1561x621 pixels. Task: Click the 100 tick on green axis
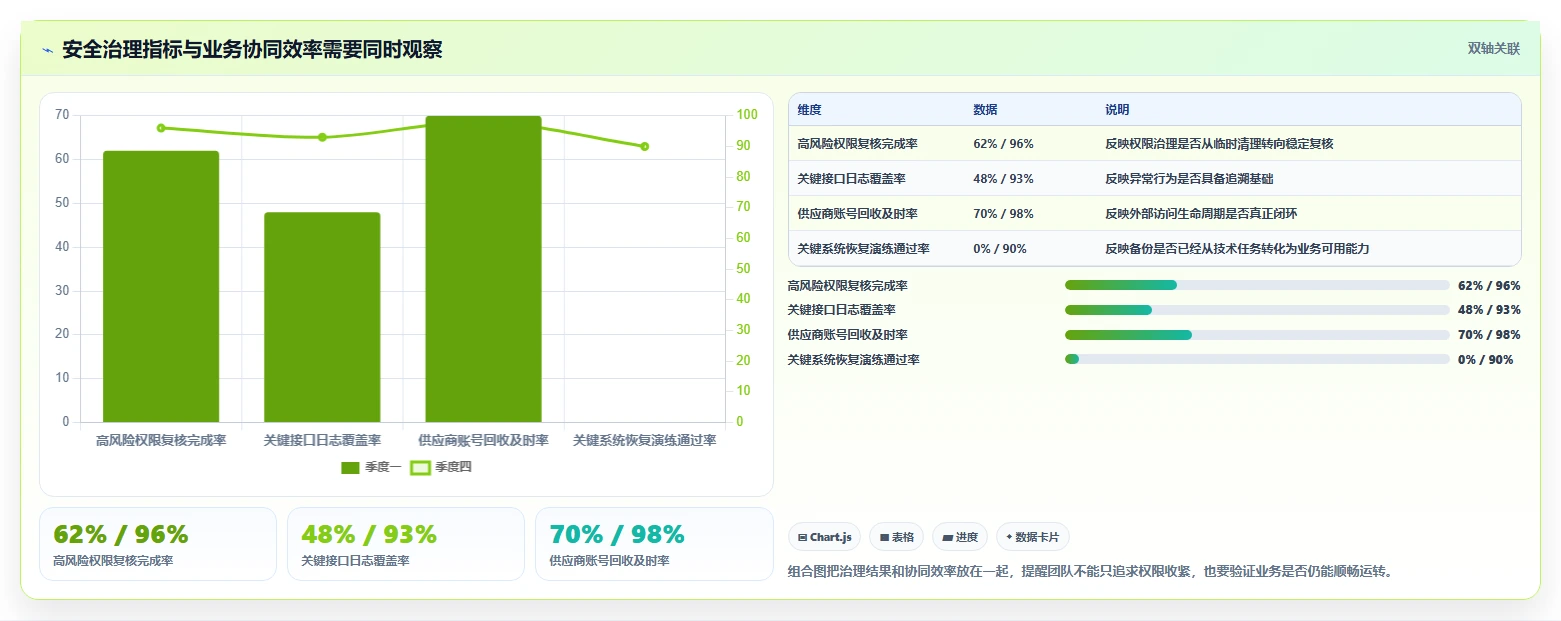(746, 115)
